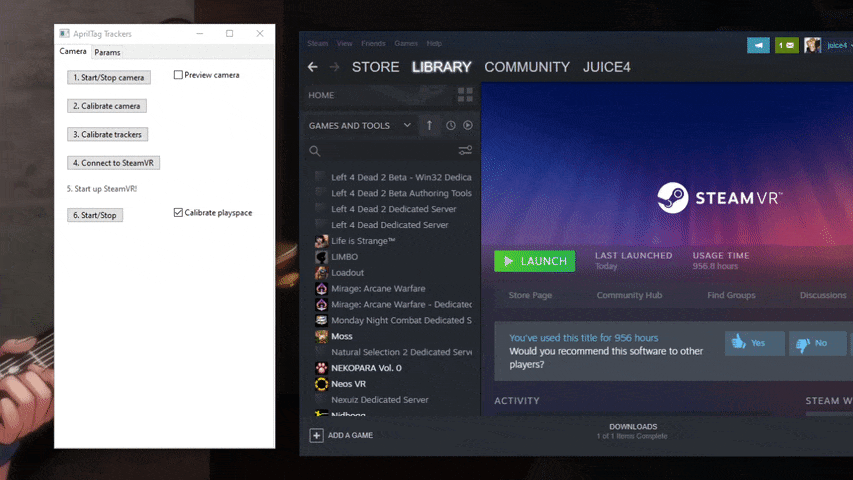
Task: Click the Add a Game plus icon
Action: [317, 435]
